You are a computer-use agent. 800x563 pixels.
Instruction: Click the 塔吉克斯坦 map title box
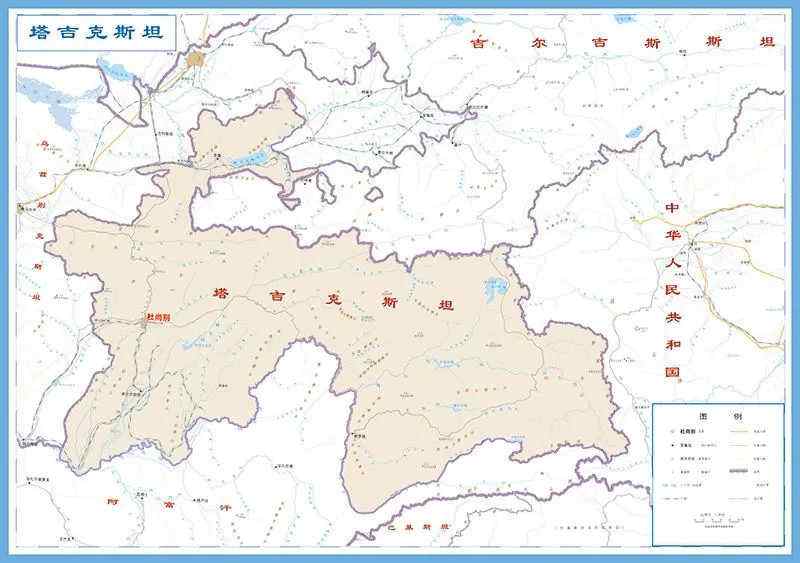96,33
